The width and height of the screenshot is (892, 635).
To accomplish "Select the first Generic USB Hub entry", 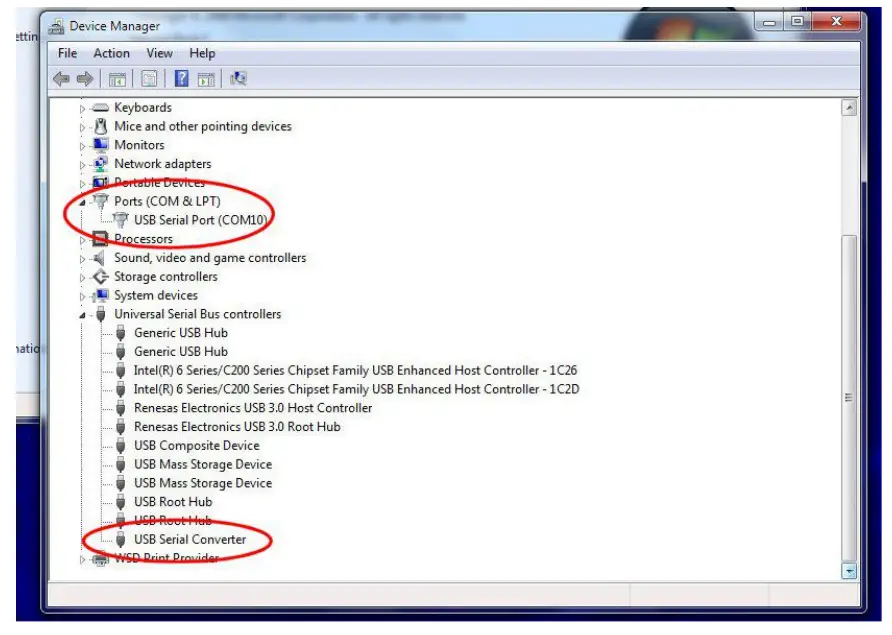I will 181,333.
